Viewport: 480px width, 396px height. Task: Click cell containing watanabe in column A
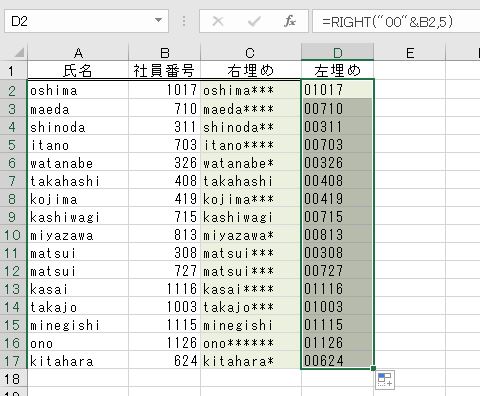coord(78,162)
